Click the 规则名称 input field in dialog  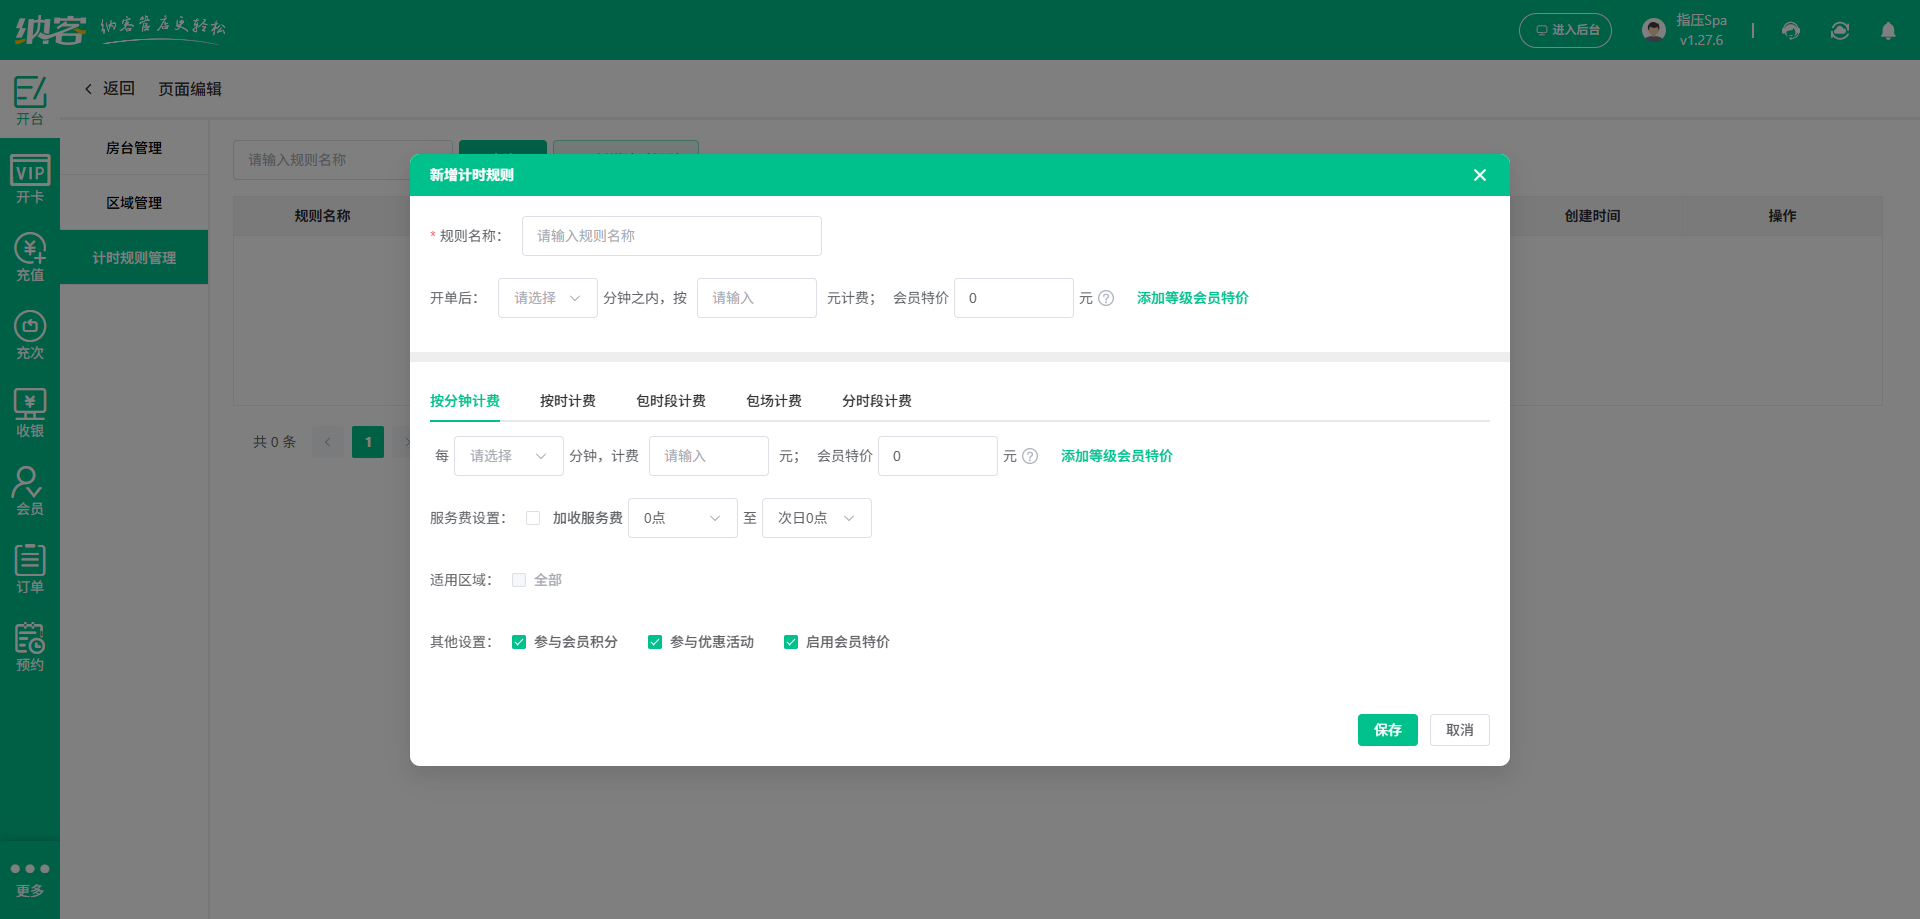[671, 236]
